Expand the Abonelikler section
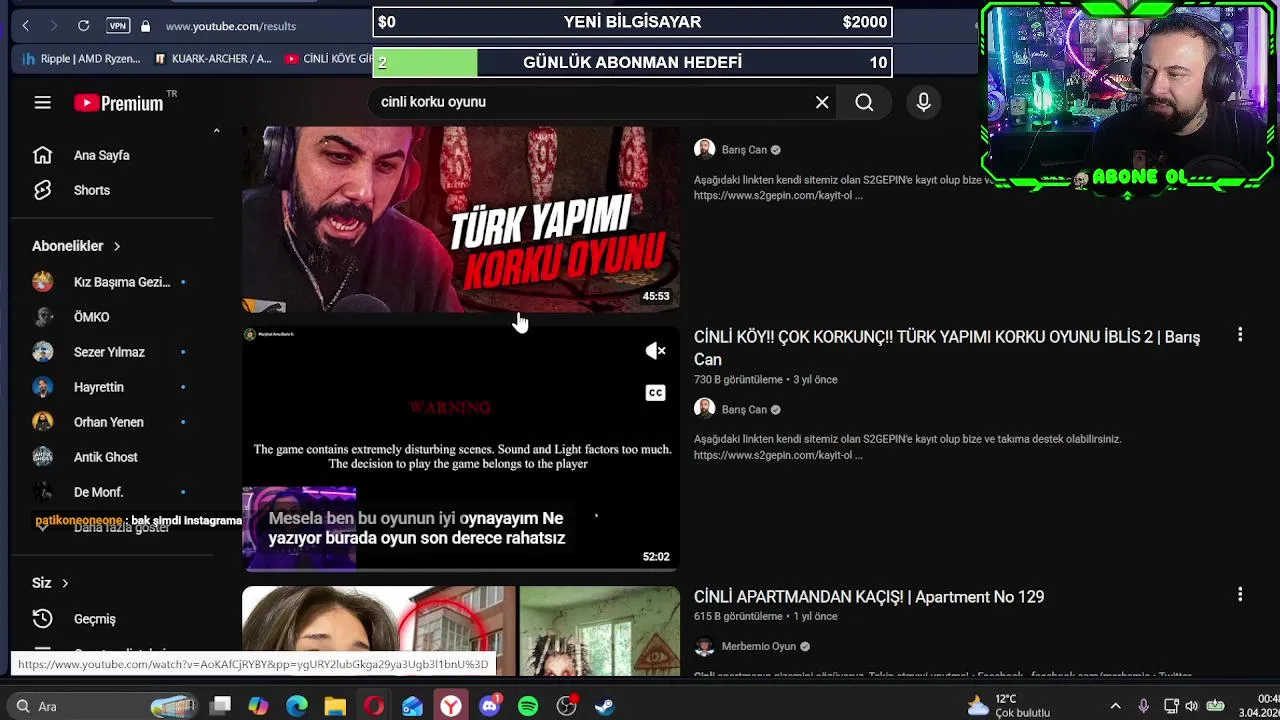The width and height of the screenshot is (1280, 720). pos(76,246)
